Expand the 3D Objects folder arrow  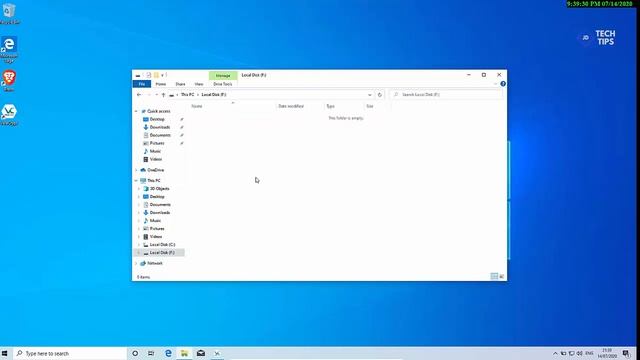point(139,189)
